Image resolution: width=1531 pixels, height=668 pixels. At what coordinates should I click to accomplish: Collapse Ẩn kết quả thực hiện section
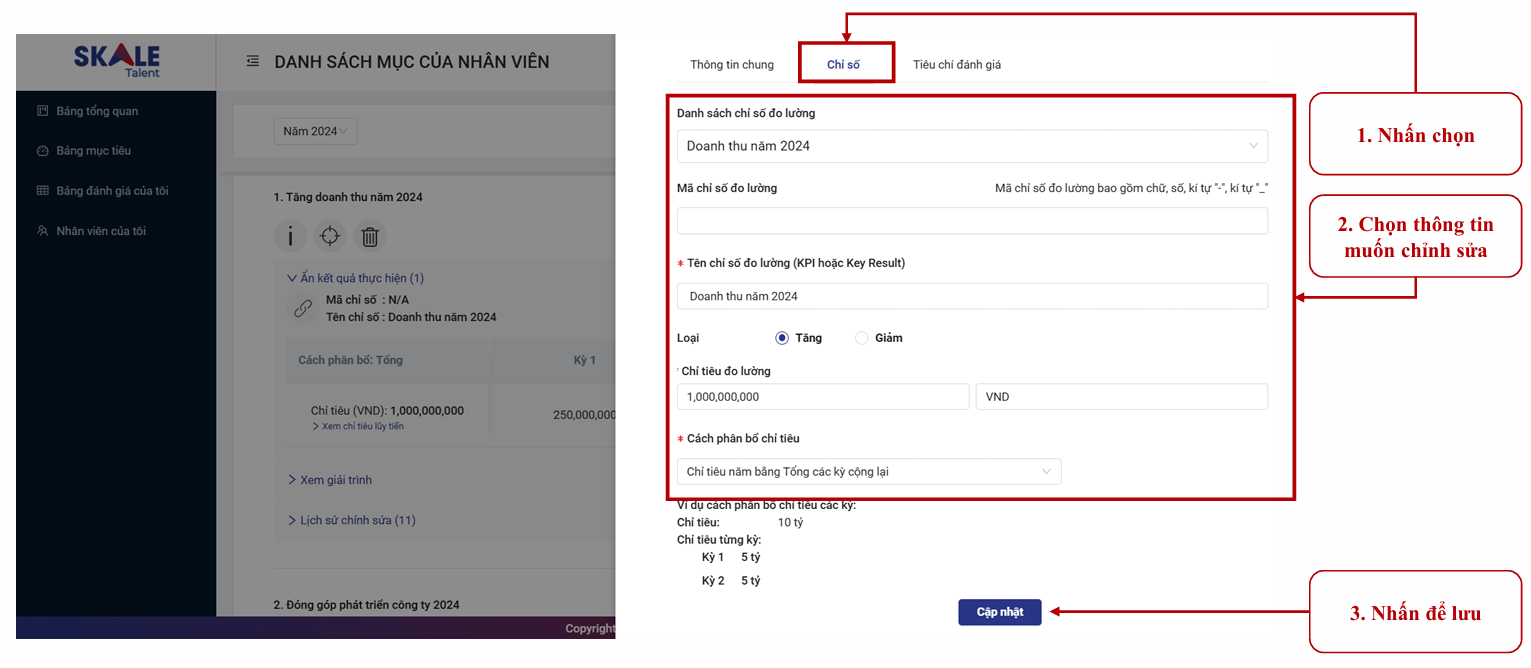click(x=355, y=278)
